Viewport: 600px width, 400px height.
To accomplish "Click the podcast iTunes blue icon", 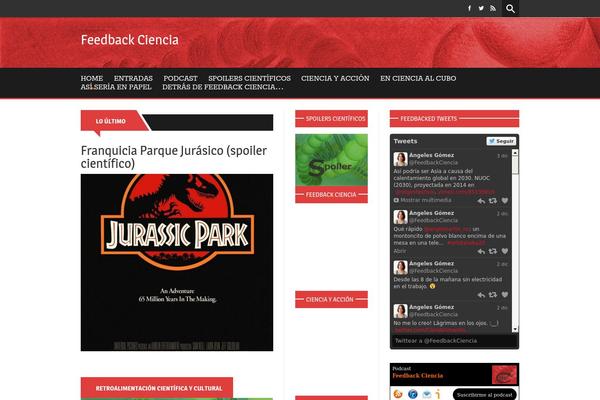I will point(412,394).
